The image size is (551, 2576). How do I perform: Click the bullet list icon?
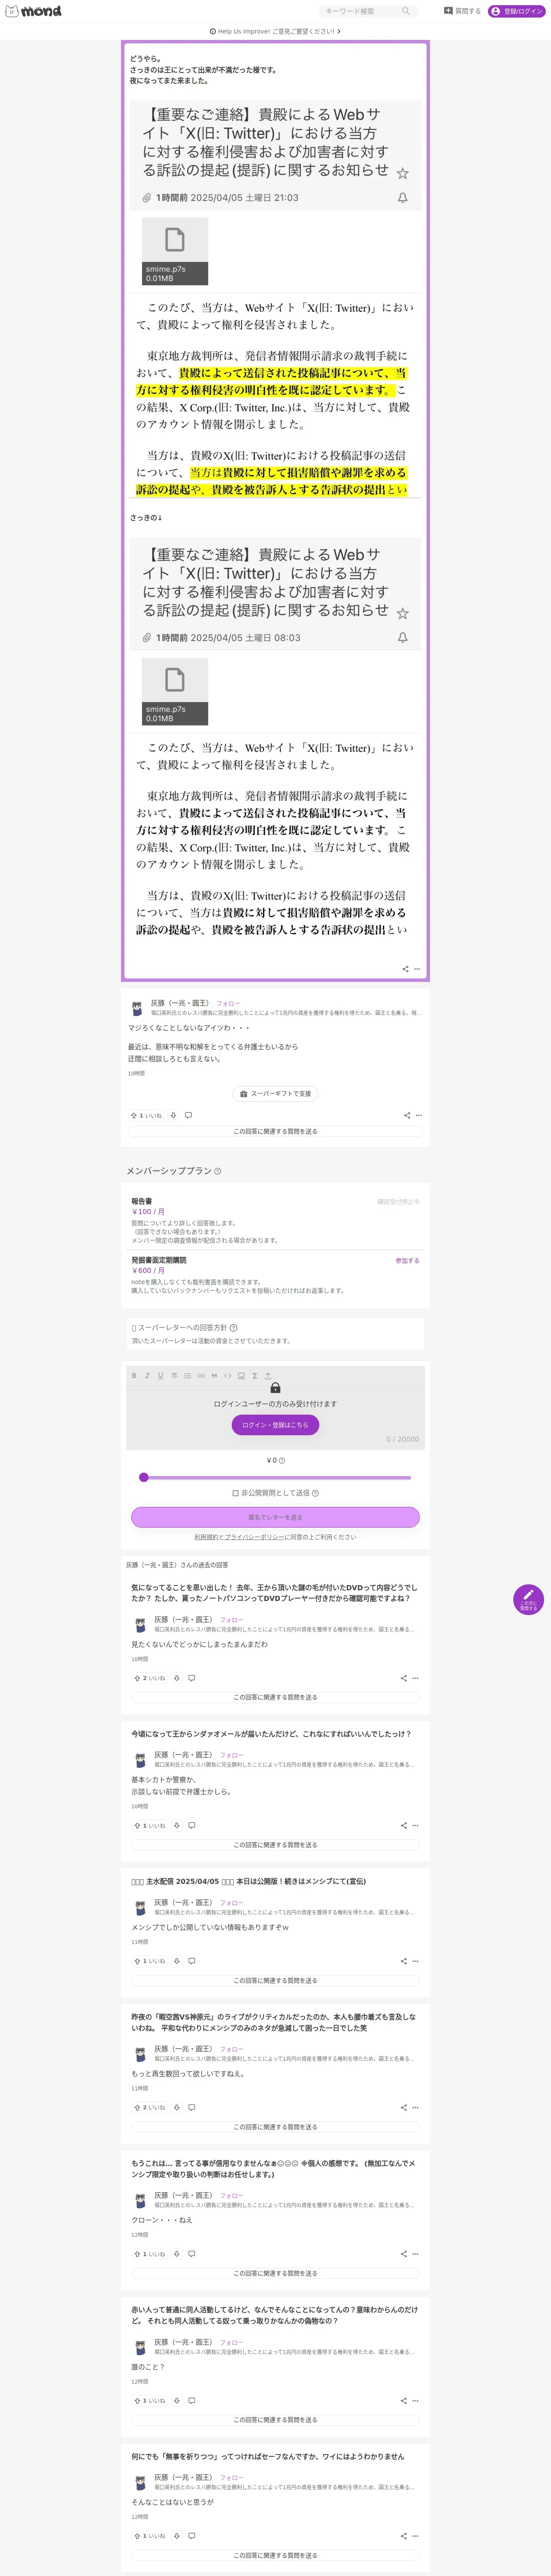[187, 1376]
